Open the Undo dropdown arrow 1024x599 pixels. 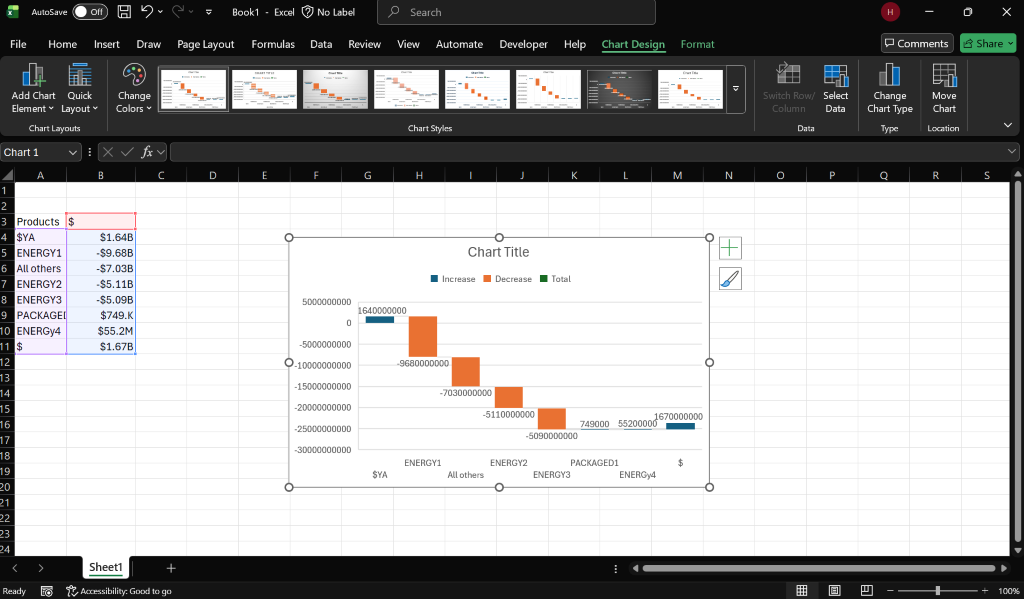click(159, 11)
